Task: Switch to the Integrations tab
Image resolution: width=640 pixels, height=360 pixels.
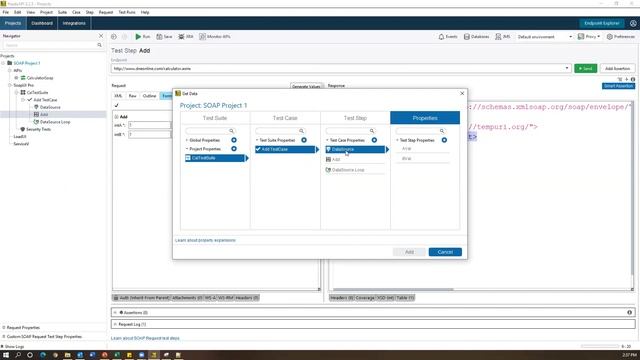Action: pos(74,23)
